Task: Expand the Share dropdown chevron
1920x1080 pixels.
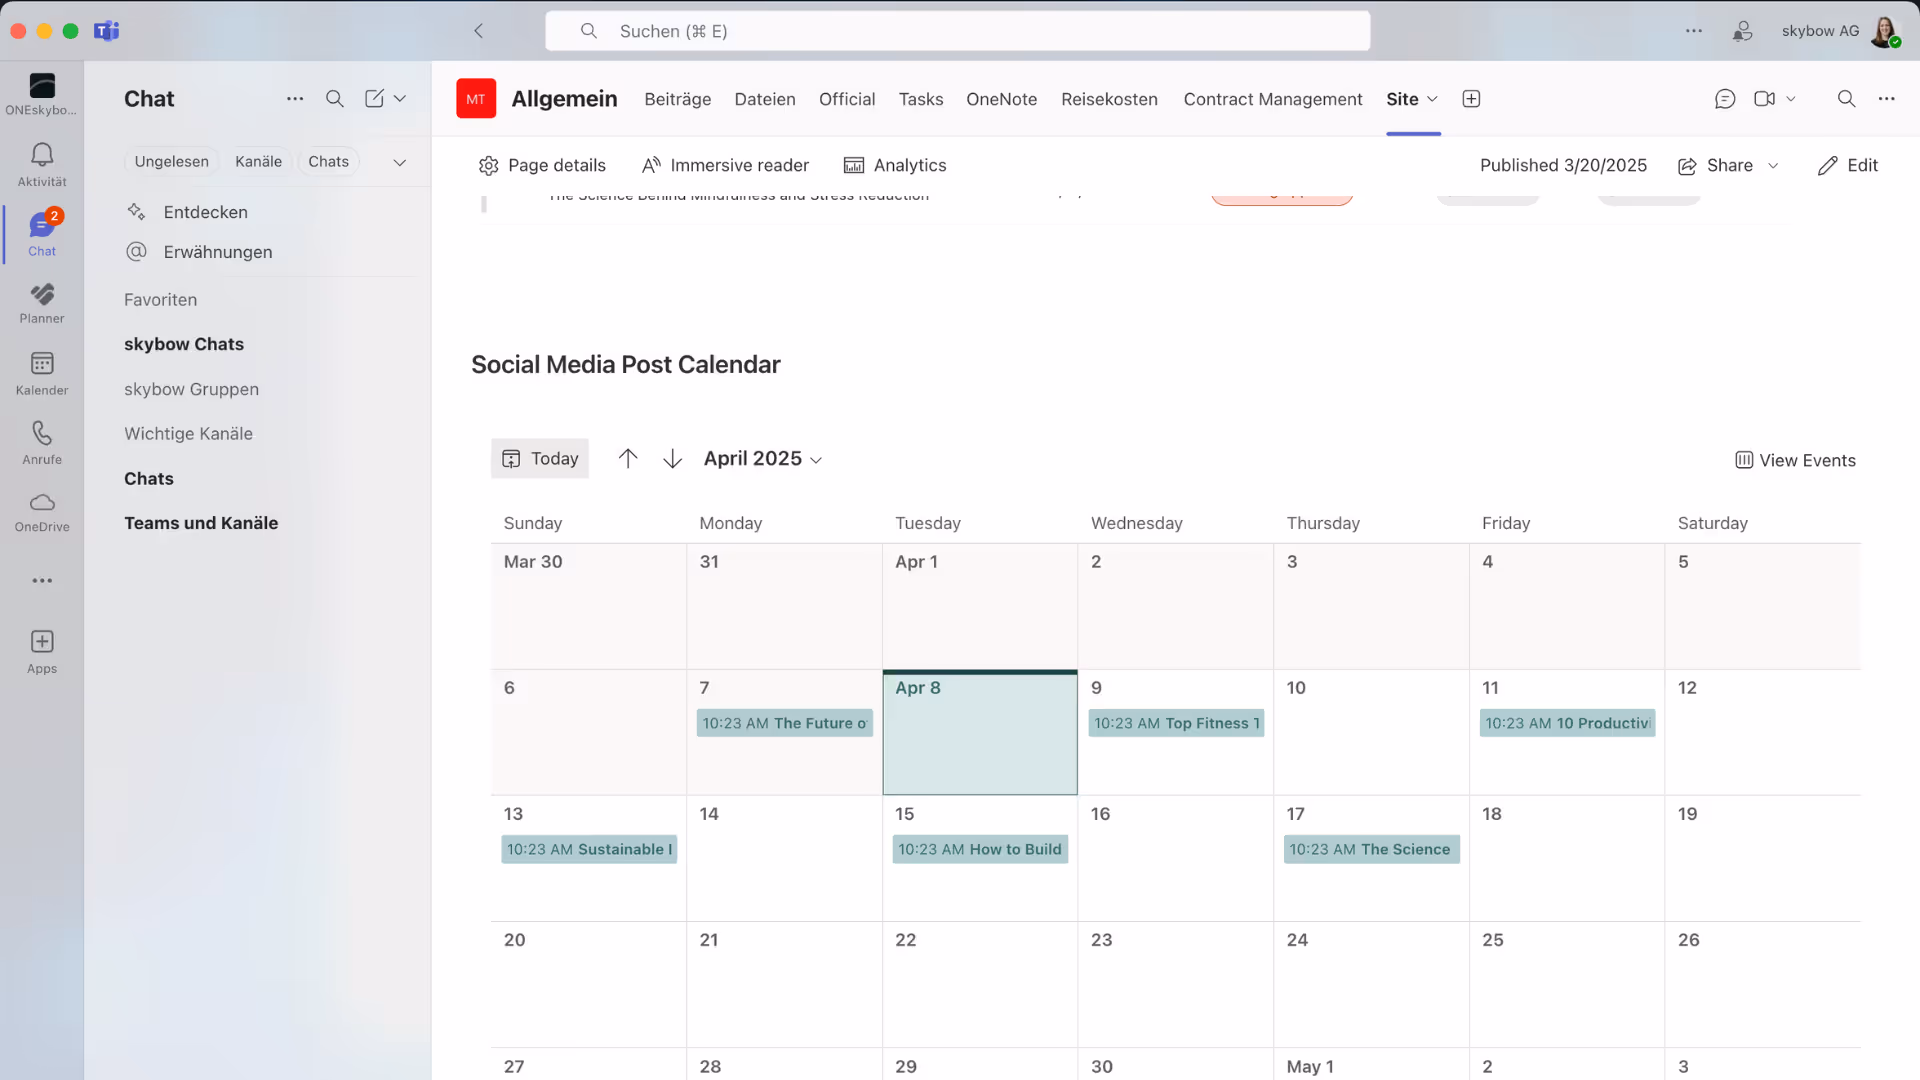Action: (1773, 165)
